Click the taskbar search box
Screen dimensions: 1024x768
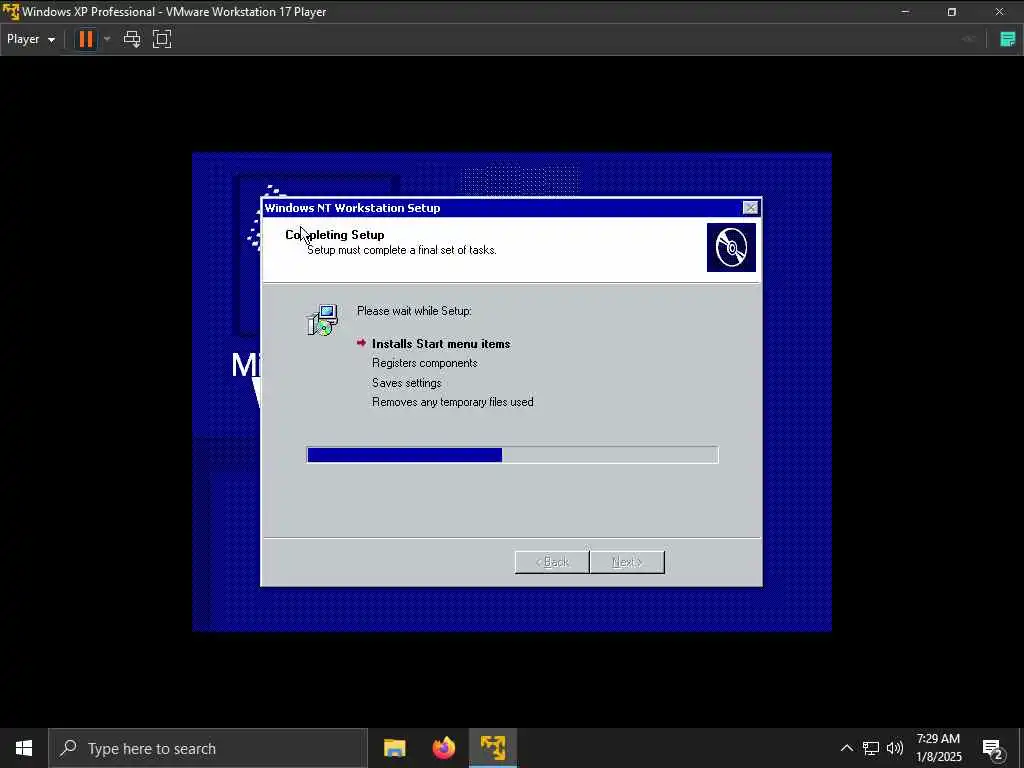click(208, 748)
